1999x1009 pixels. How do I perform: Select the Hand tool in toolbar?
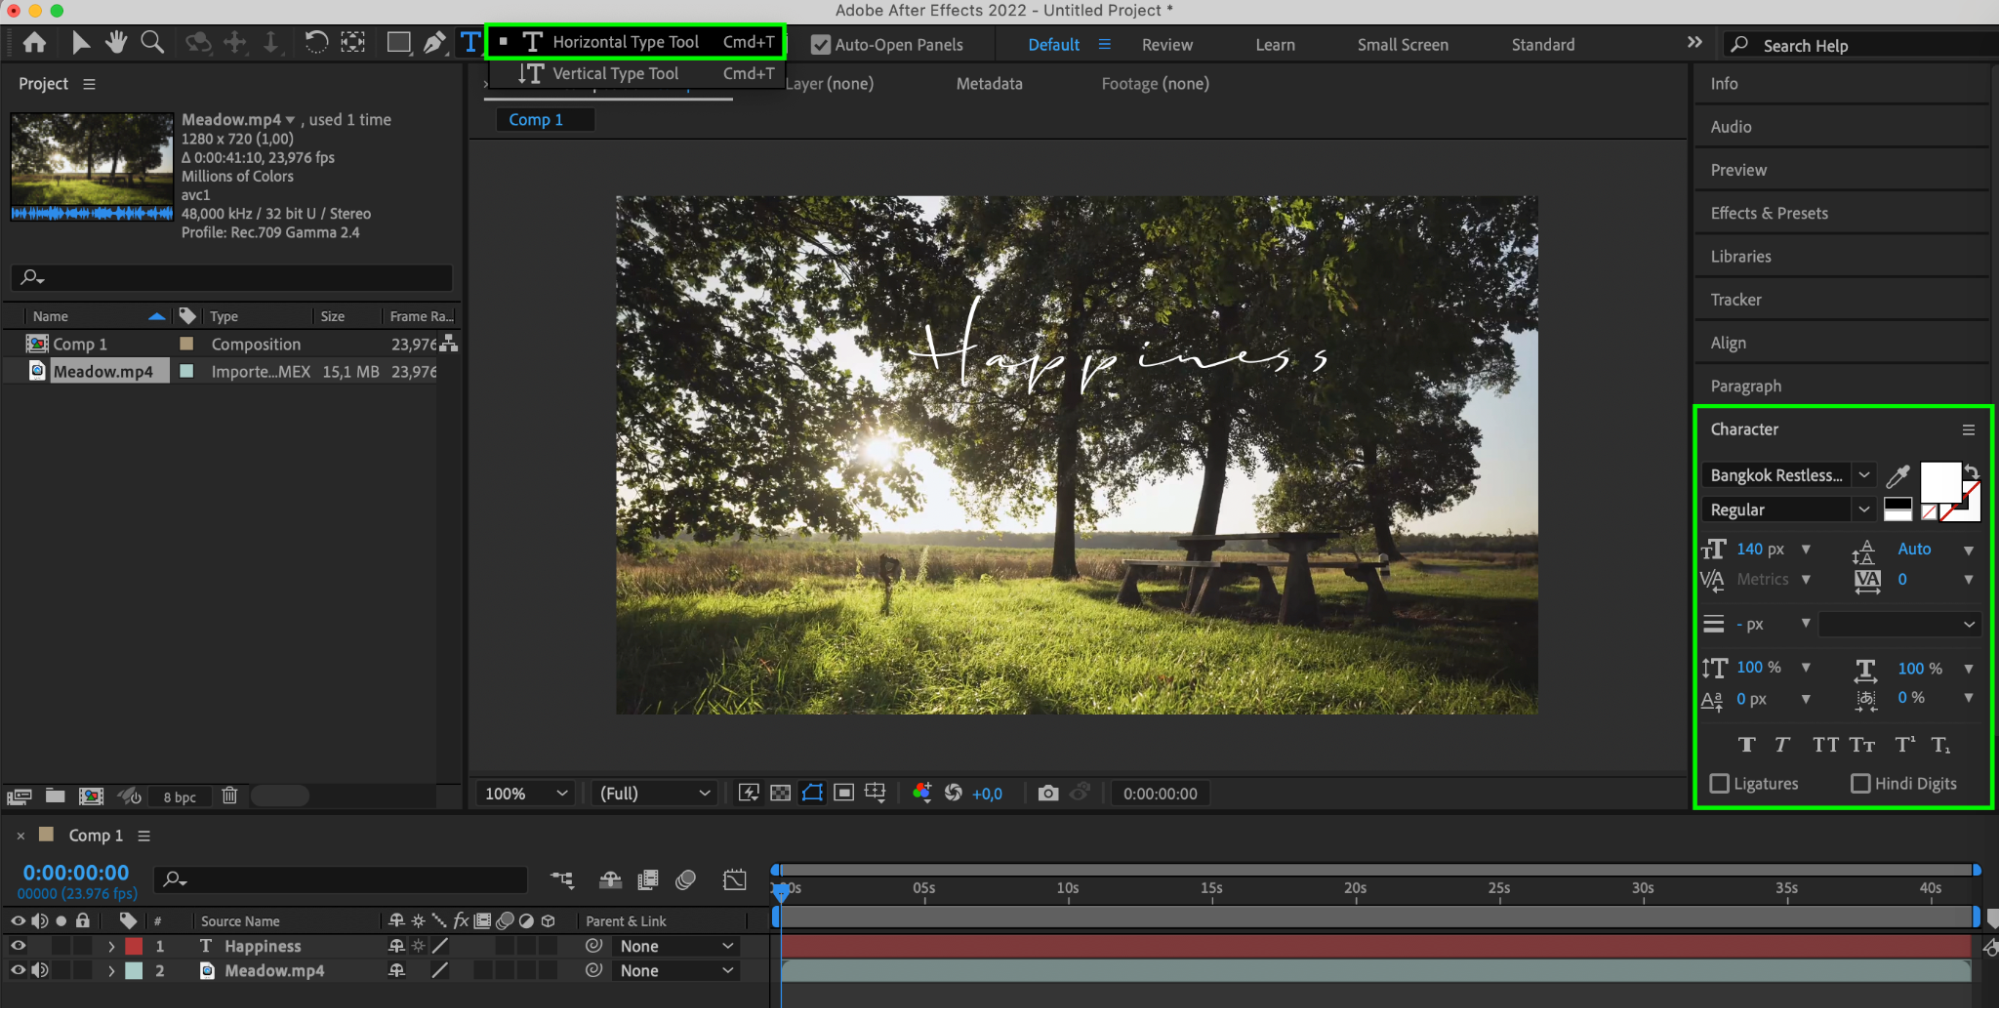point(117,42)
